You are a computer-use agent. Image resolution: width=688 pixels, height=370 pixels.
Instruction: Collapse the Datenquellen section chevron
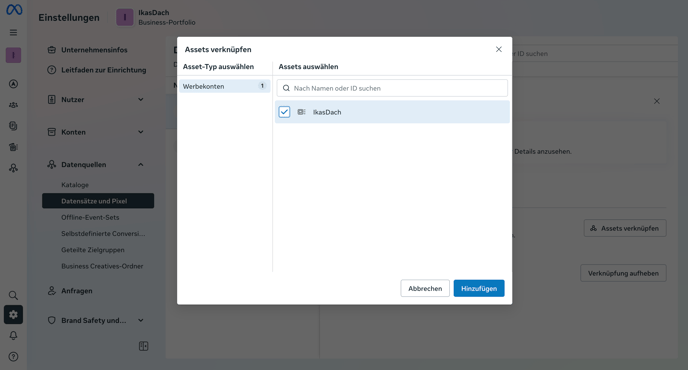pyautogui.click(x=141, y=165)
